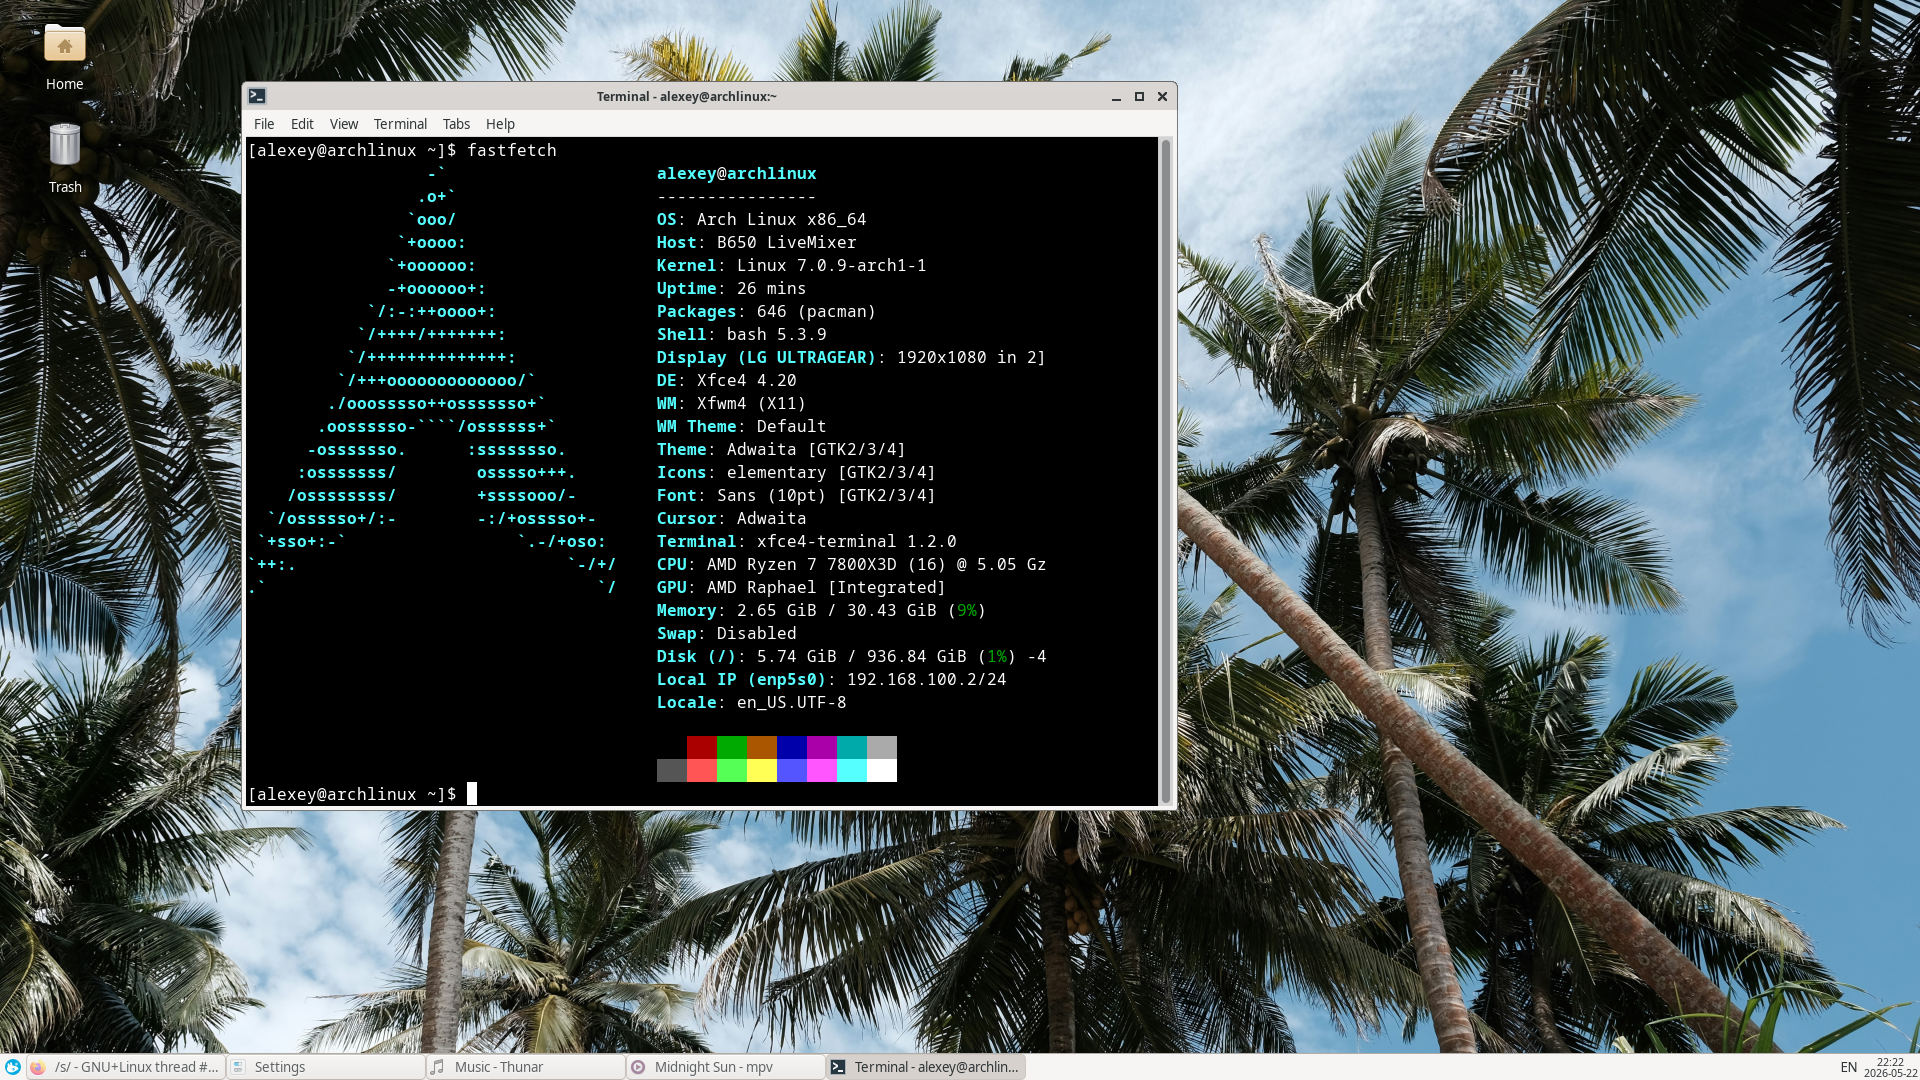
Task: Switch to the Settings taskbar window
Action: click(x=326, y=1067)
